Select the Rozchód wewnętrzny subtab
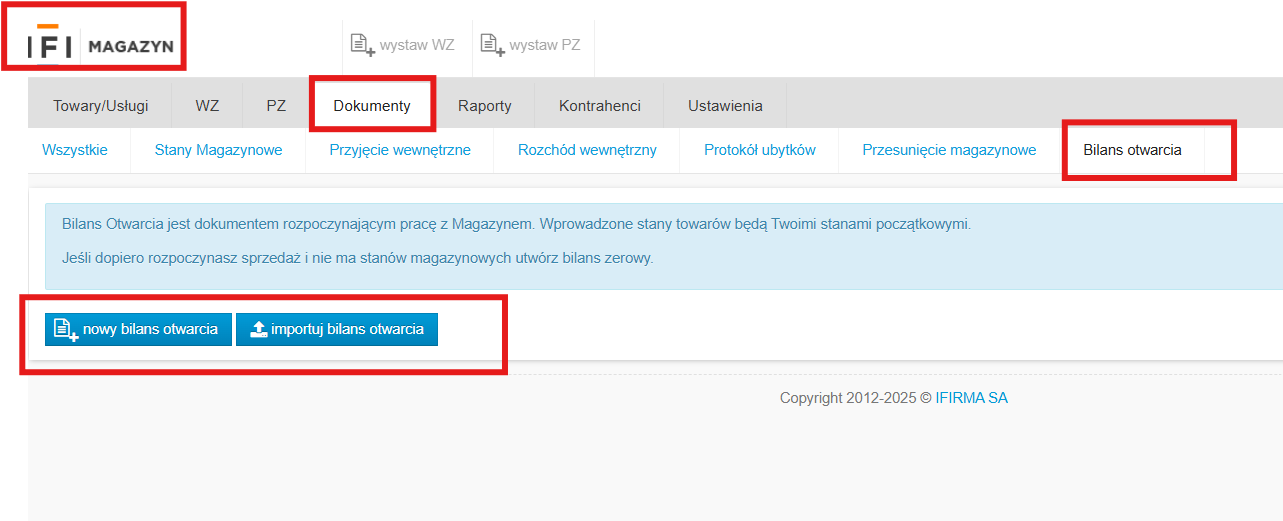This screenshot has width=1283, height=521. 587,150
